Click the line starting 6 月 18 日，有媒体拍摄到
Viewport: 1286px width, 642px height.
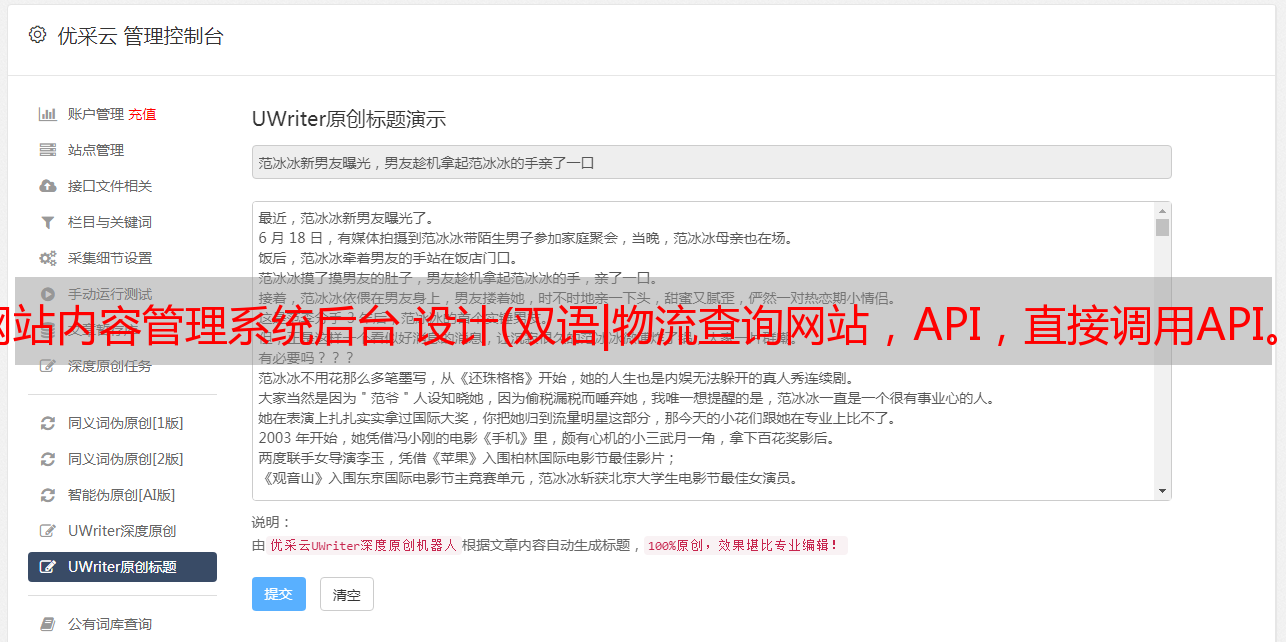click(525, 238)
